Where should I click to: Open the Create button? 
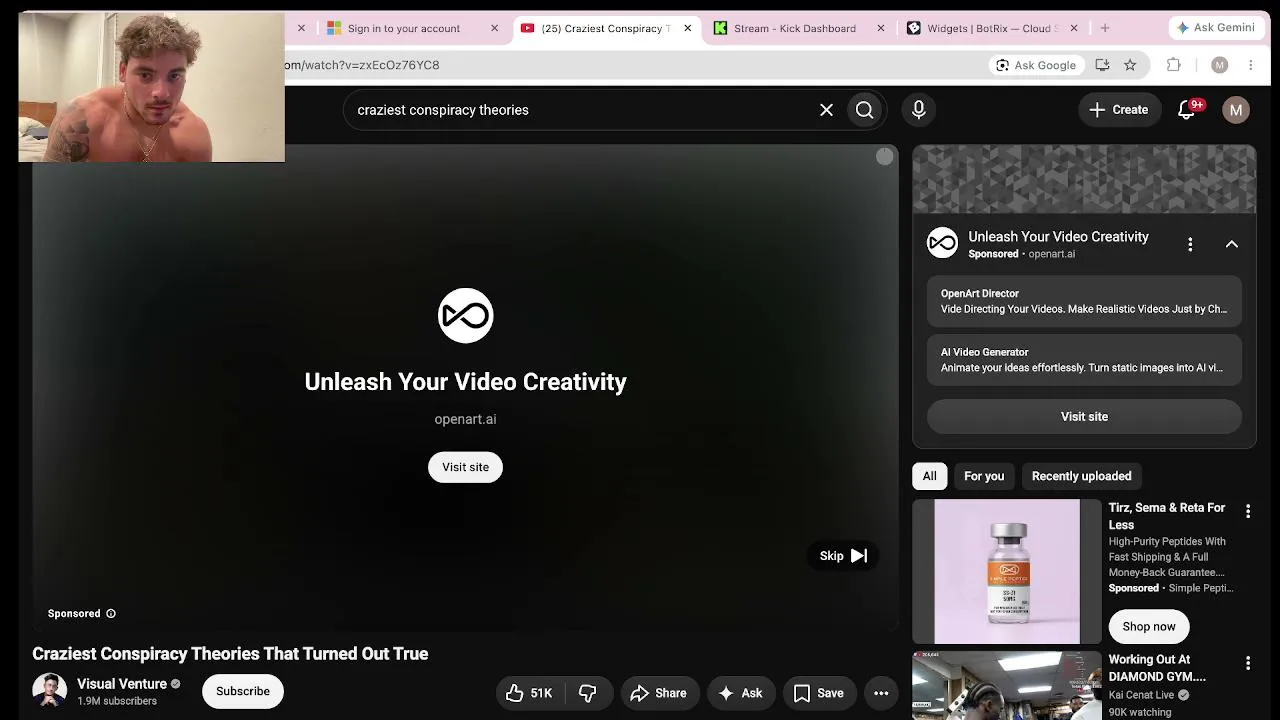pos(1119,110)
